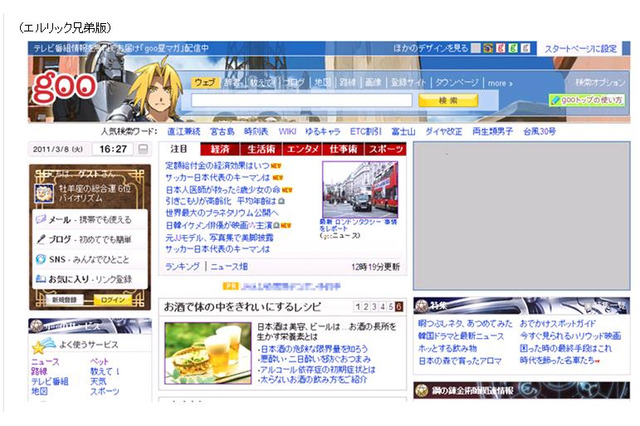The width and height of the screenshot is (640, 426).
Task: Select the plain gray design swatch
Action: tap(476, 48)
